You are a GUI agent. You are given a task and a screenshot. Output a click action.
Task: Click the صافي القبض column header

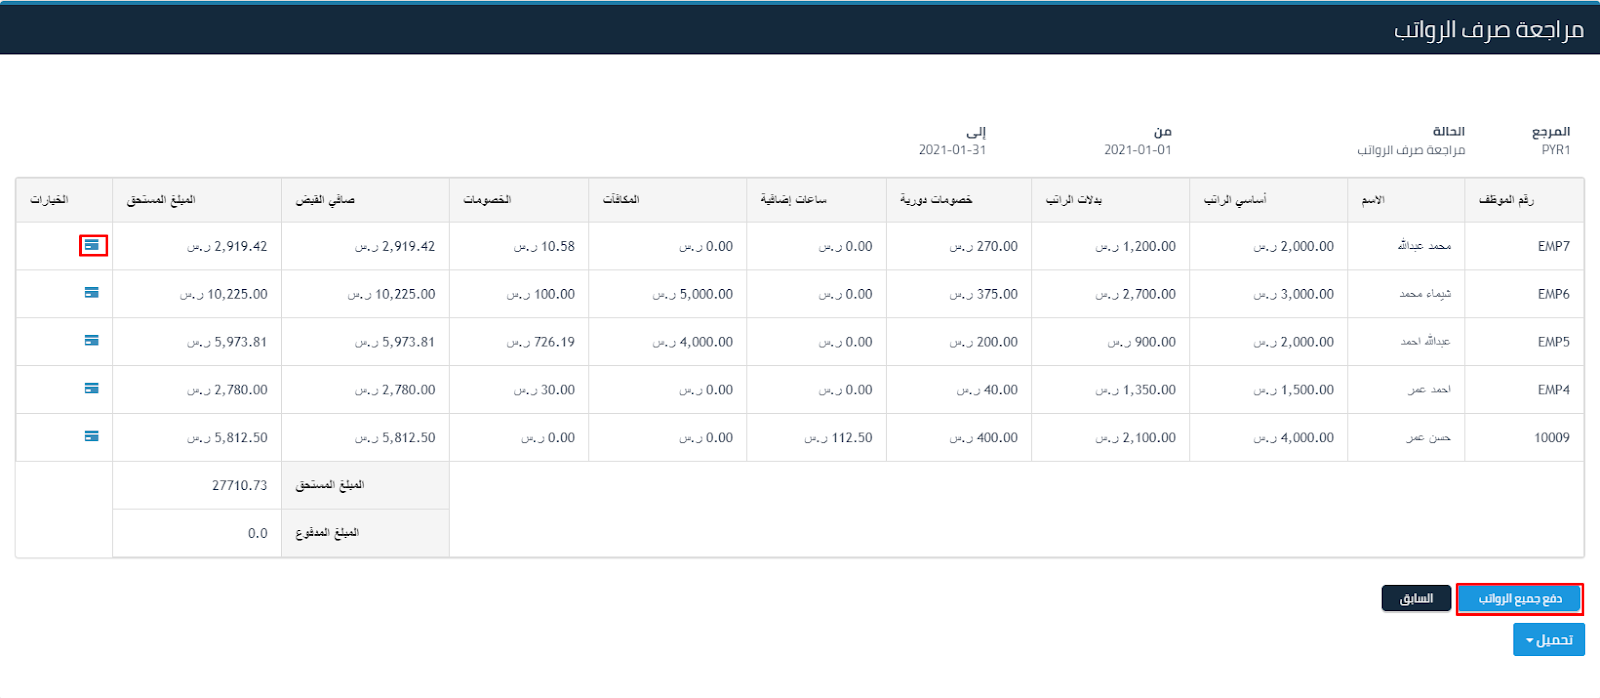click(325, 200)
